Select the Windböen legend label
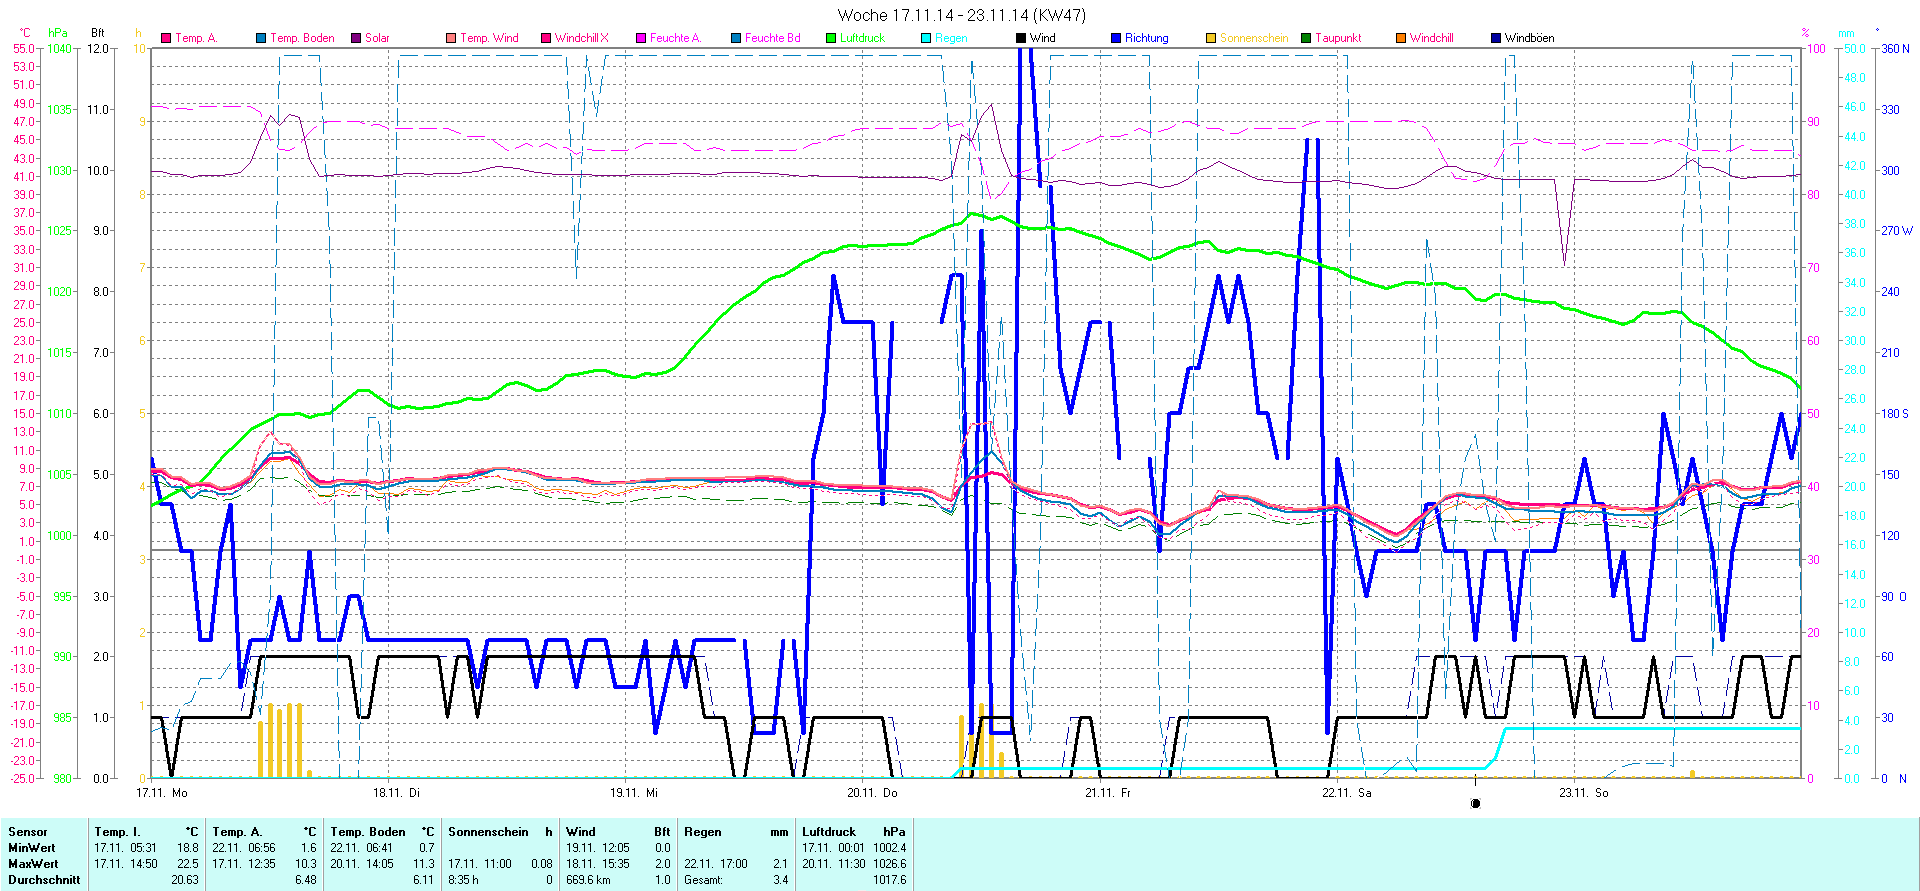The height and width of the screenshot is (891, 1920). [1529, 38]
